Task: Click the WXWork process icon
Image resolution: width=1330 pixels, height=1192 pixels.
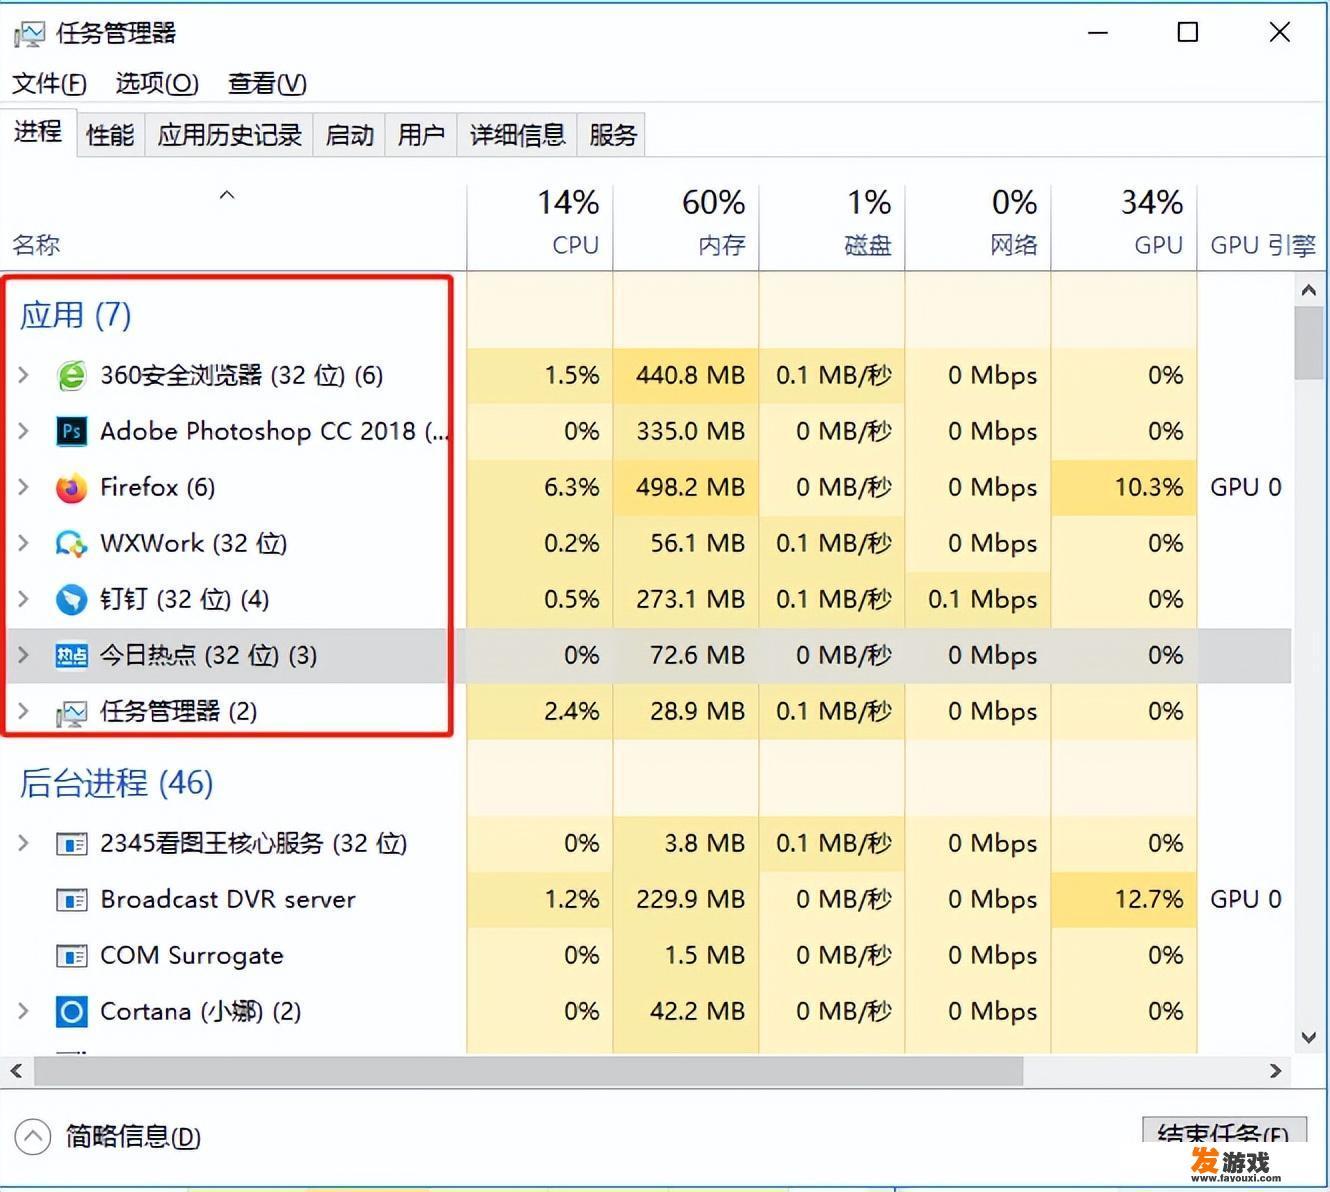Action: pos(71,544)
